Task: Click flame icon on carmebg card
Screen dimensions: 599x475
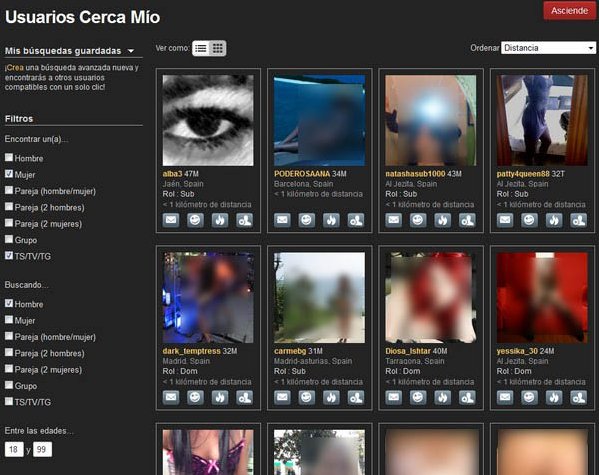Action: 331,397
